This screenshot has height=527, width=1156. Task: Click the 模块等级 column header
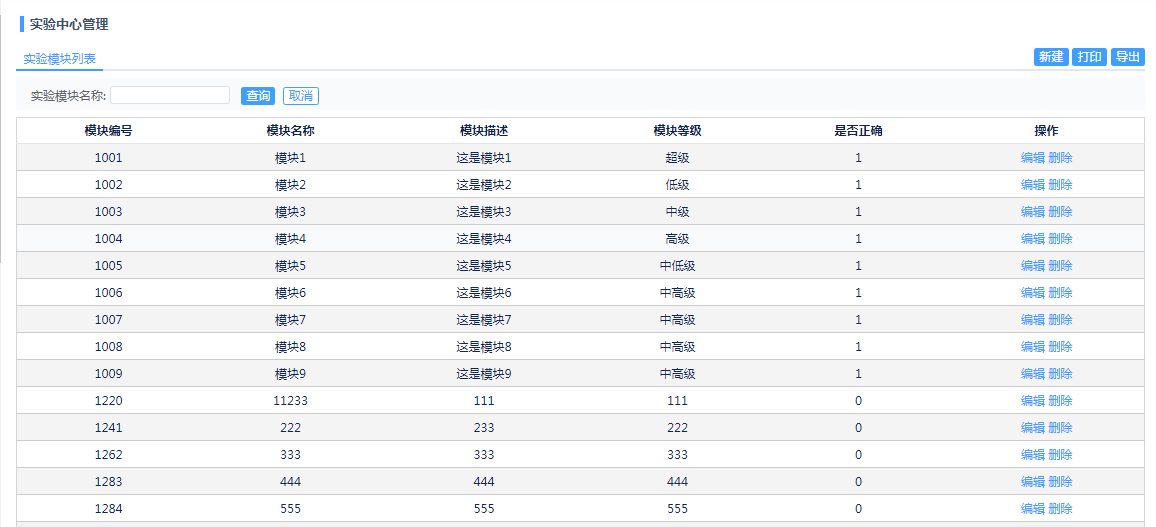click(677, 130)
